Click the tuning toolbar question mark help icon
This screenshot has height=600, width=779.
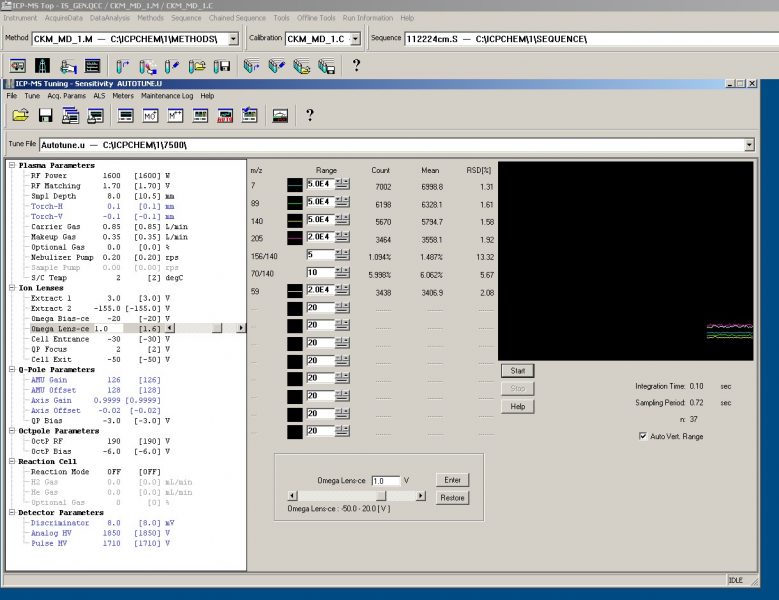[x=310, y=115]
